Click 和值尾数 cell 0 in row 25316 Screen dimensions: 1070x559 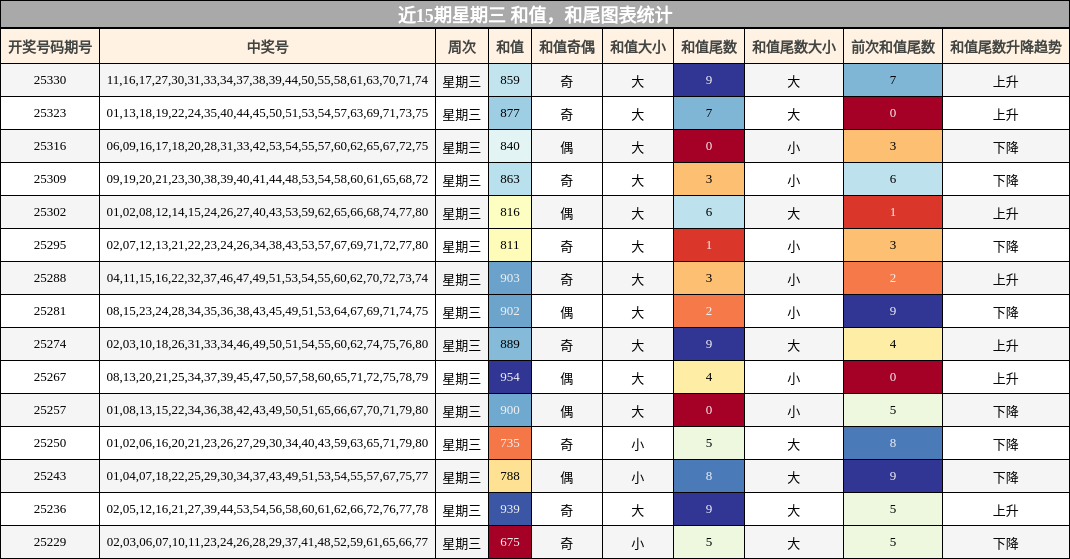tap(708, 146)
